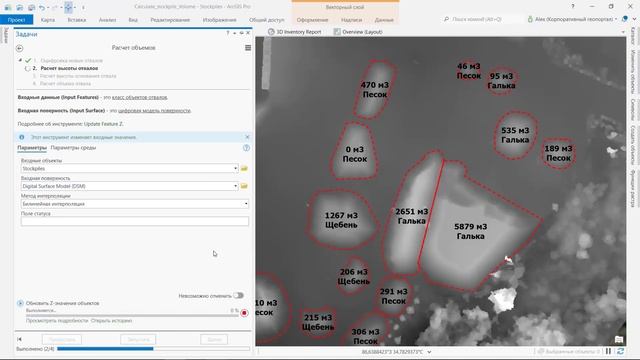
Task: Open the quick access toolbar customize arrow
Action: coord(83,7)
